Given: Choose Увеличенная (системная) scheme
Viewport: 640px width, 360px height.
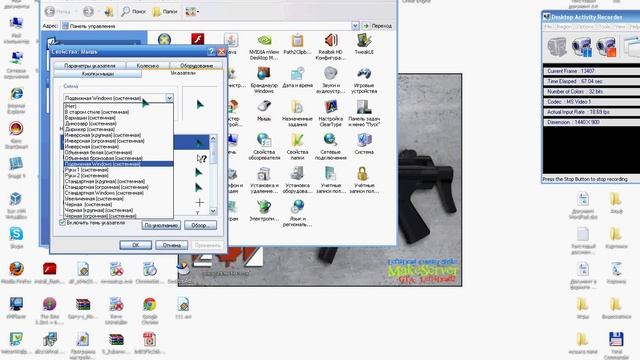Looking at the screenshot, I should click(x=118, y=198).
